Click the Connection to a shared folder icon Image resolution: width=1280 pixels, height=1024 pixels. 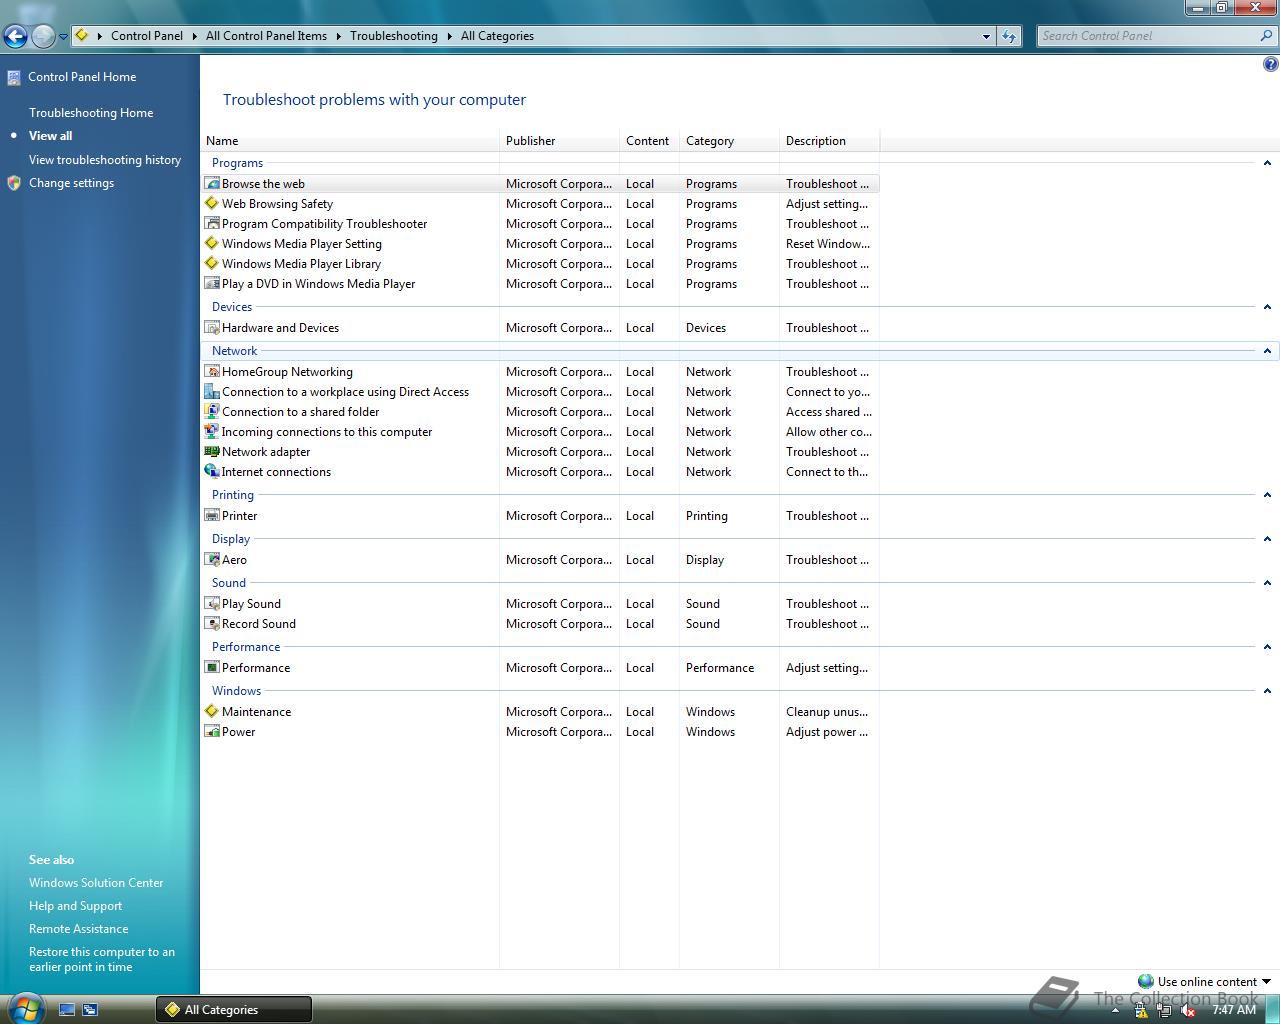click(x=212, y=411)
